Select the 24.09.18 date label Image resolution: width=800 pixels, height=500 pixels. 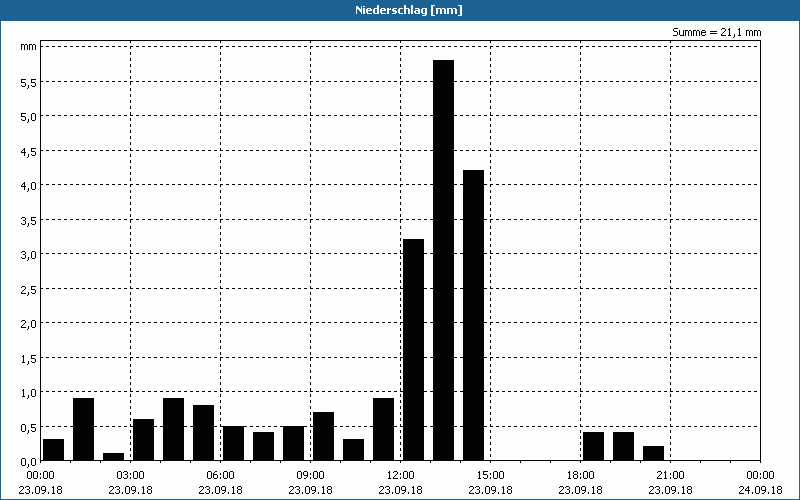click(x=760, y=490)
